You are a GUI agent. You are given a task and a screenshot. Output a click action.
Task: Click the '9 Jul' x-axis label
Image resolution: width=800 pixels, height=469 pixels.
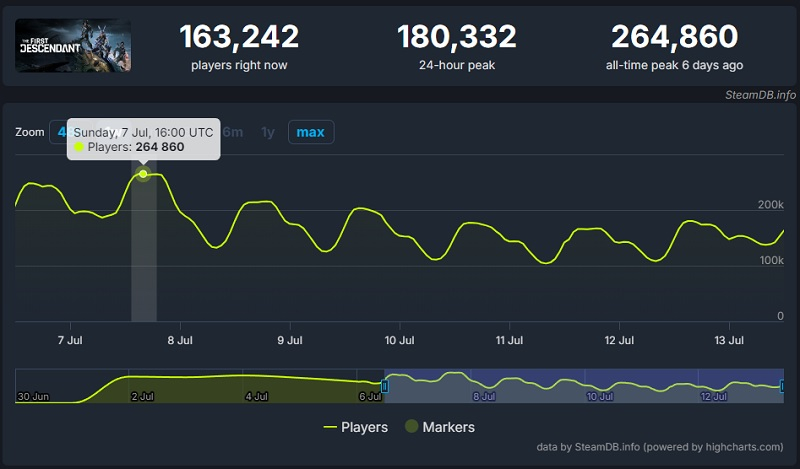[290, 340]
